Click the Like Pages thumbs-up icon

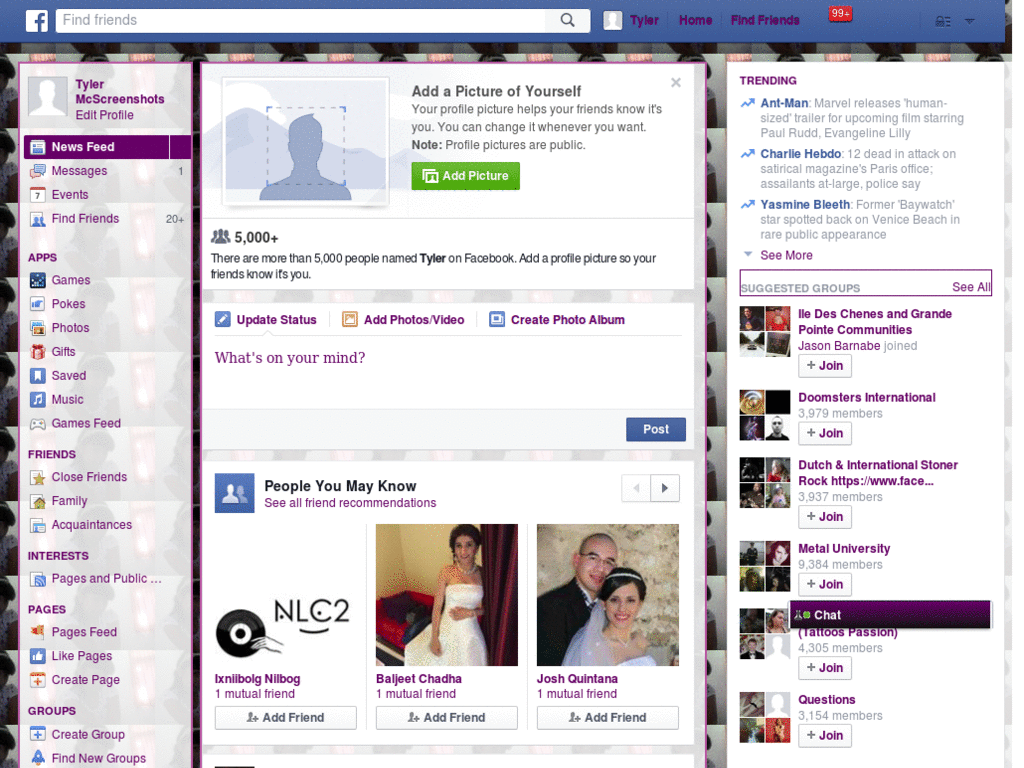(x=38, y=656)
